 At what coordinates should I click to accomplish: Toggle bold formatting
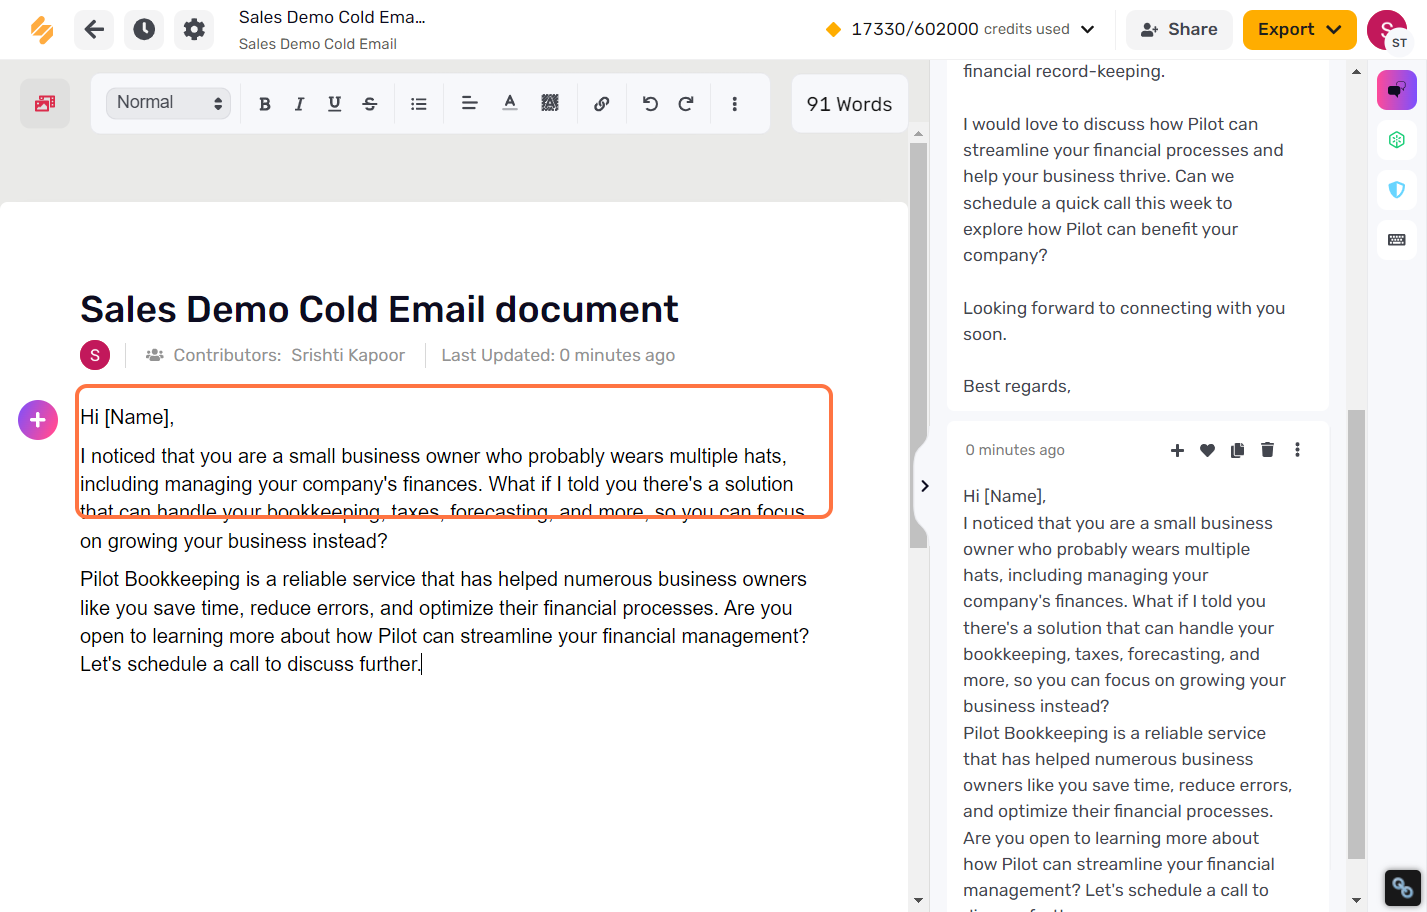tap(265, 104)
